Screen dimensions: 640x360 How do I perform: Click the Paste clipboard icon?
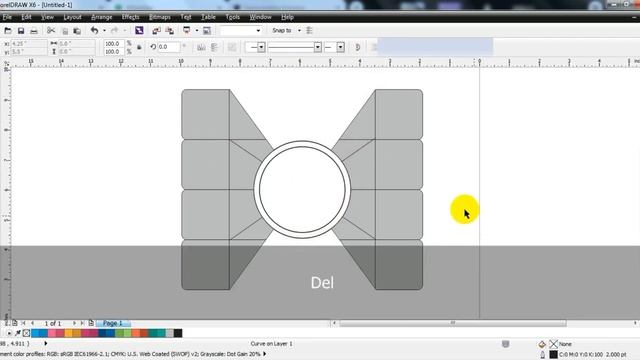(x=77, y=31)
